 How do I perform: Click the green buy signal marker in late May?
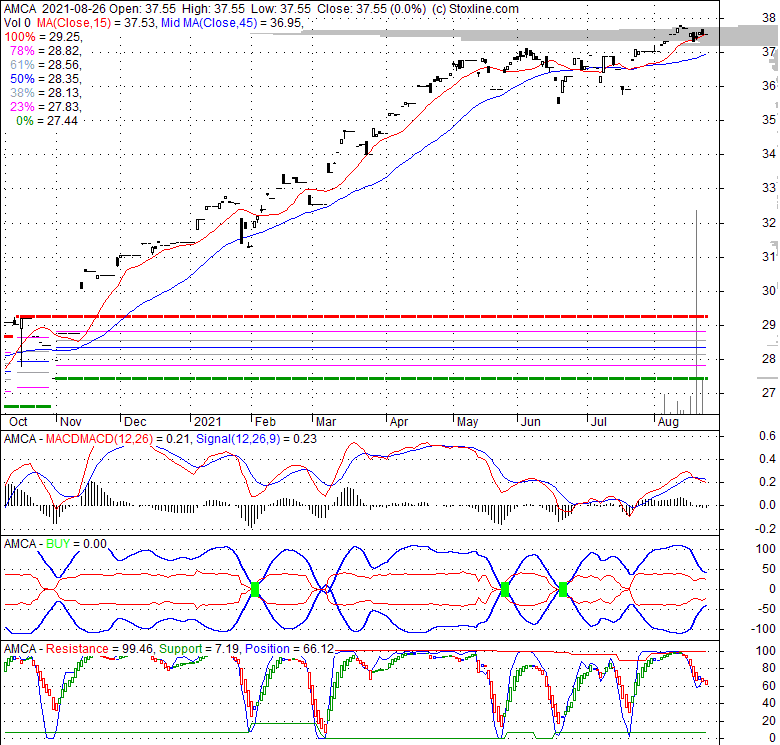click(x=505, y=589)
